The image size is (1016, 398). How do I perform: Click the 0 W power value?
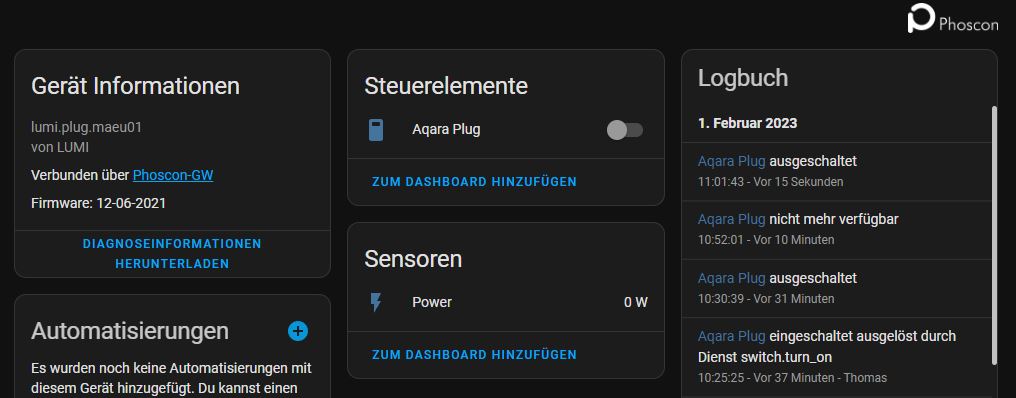[636, 302]
